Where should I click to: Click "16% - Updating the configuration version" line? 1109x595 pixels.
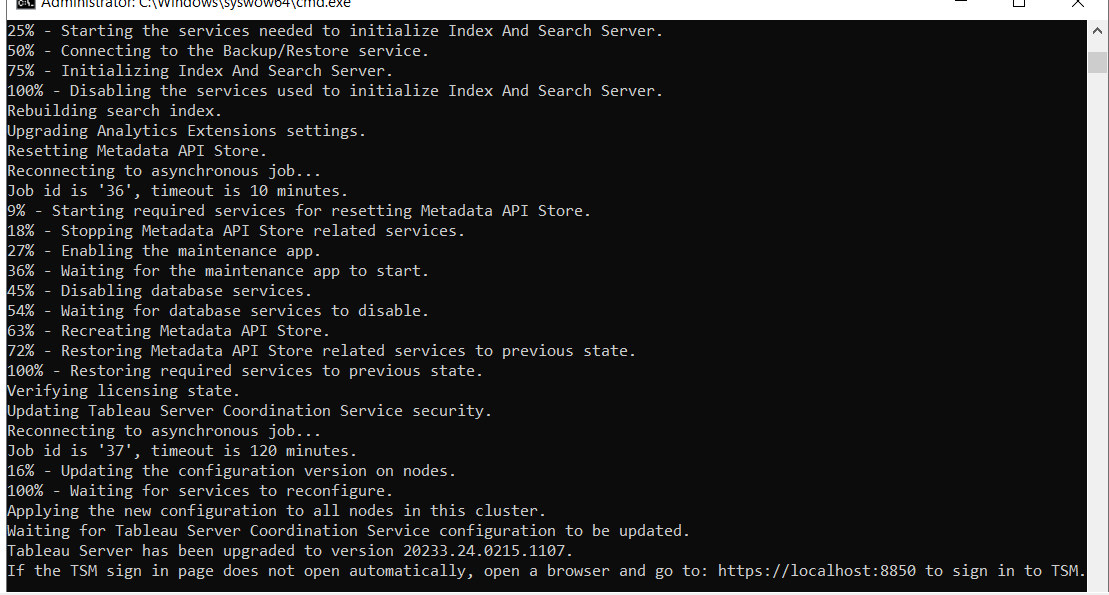pyautogui.click(x=231, y=470)
